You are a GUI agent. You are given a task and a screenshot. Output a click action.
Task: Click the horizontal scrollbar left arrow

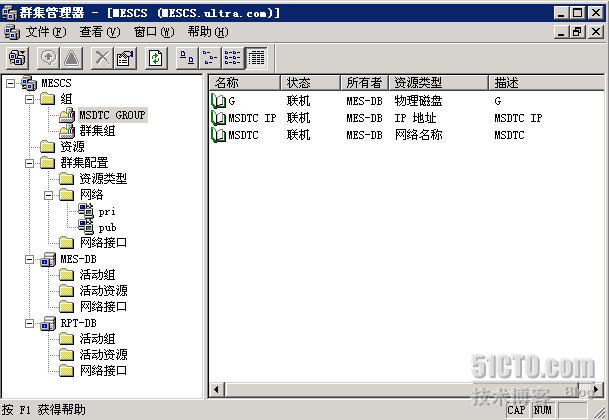(217, 389)
